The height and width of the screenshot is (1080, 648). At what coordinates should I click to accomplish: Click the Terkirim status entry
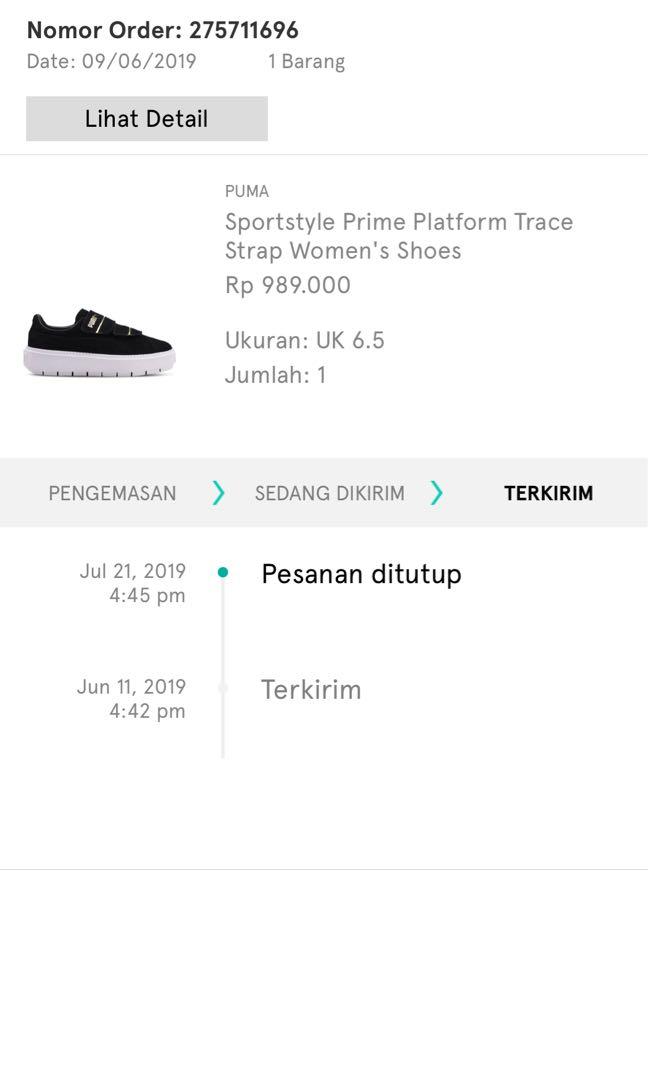tap(311, 689)
